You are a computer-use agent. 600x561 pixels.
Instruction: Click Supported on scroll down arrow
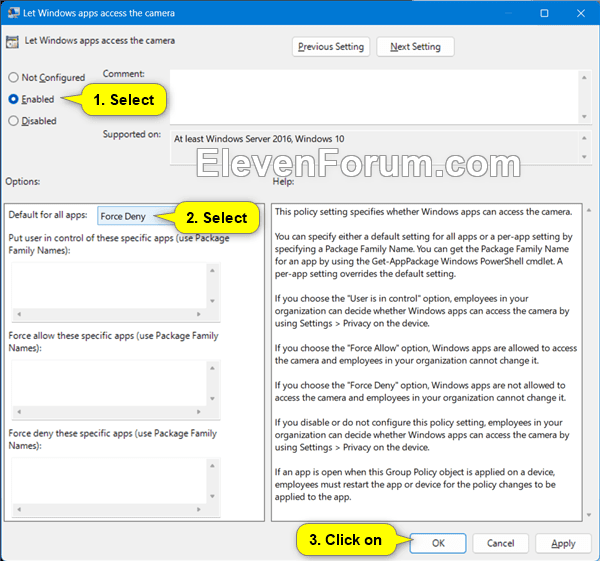click(584, 157)
